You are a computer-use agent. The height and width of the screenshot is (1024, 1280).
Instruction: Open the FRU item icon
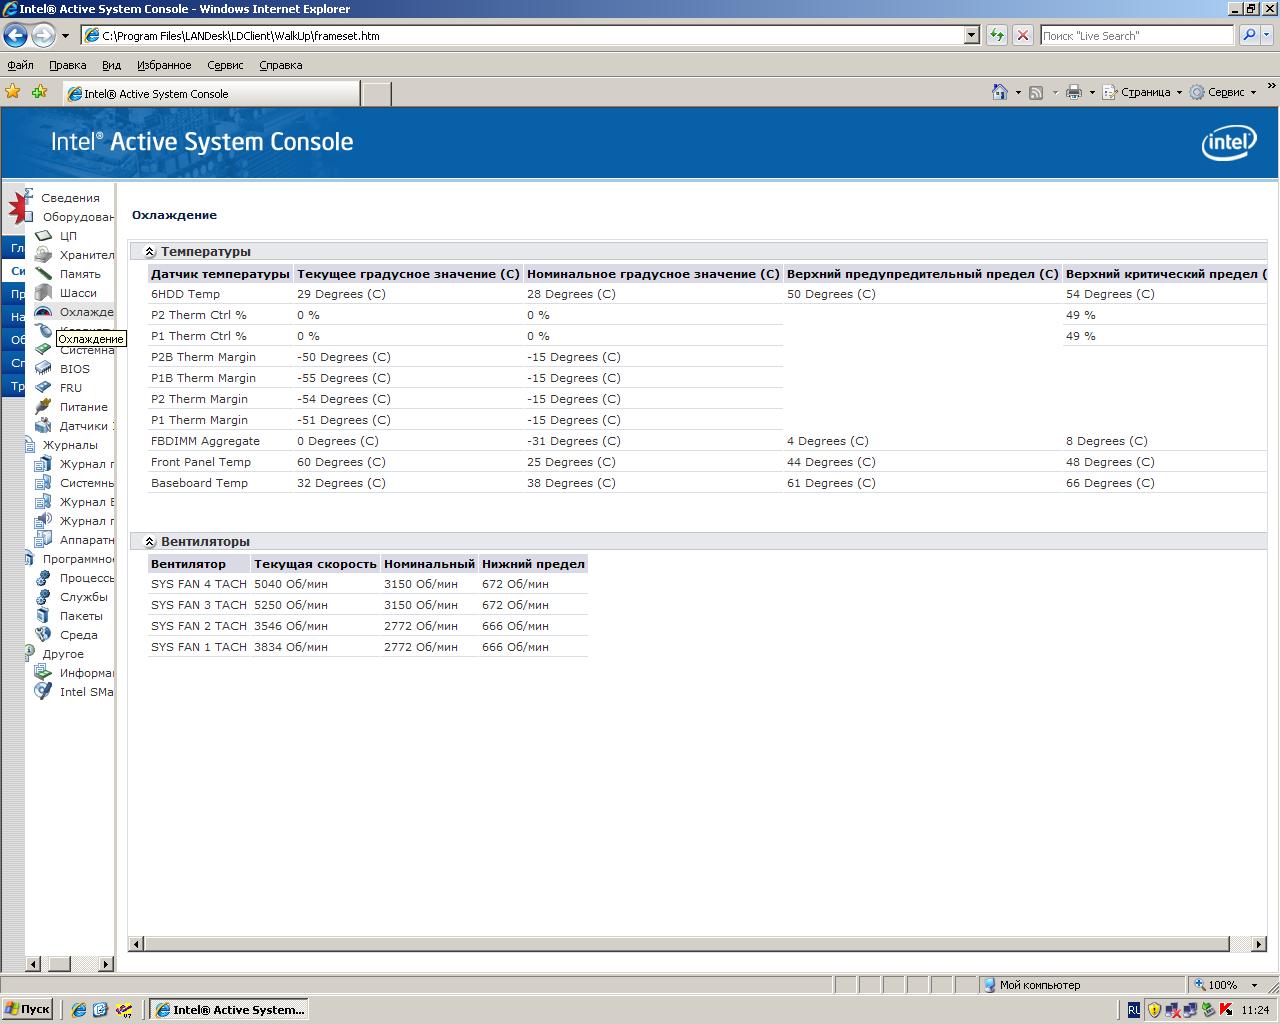click(43, 388)
